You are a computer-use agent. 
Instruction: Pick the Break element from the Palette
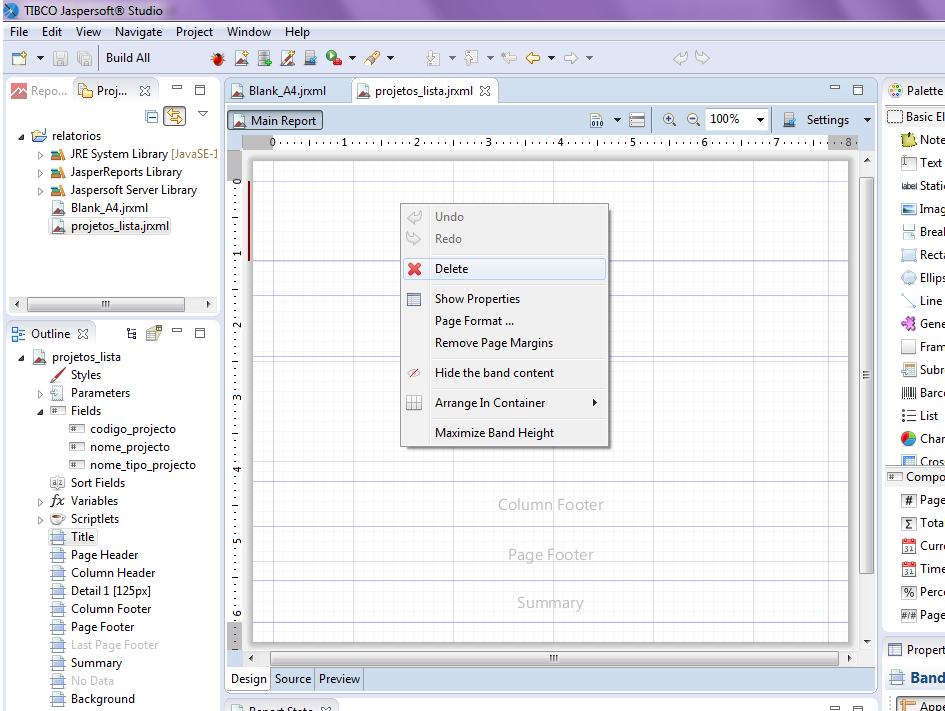click(x=922, y=232)
